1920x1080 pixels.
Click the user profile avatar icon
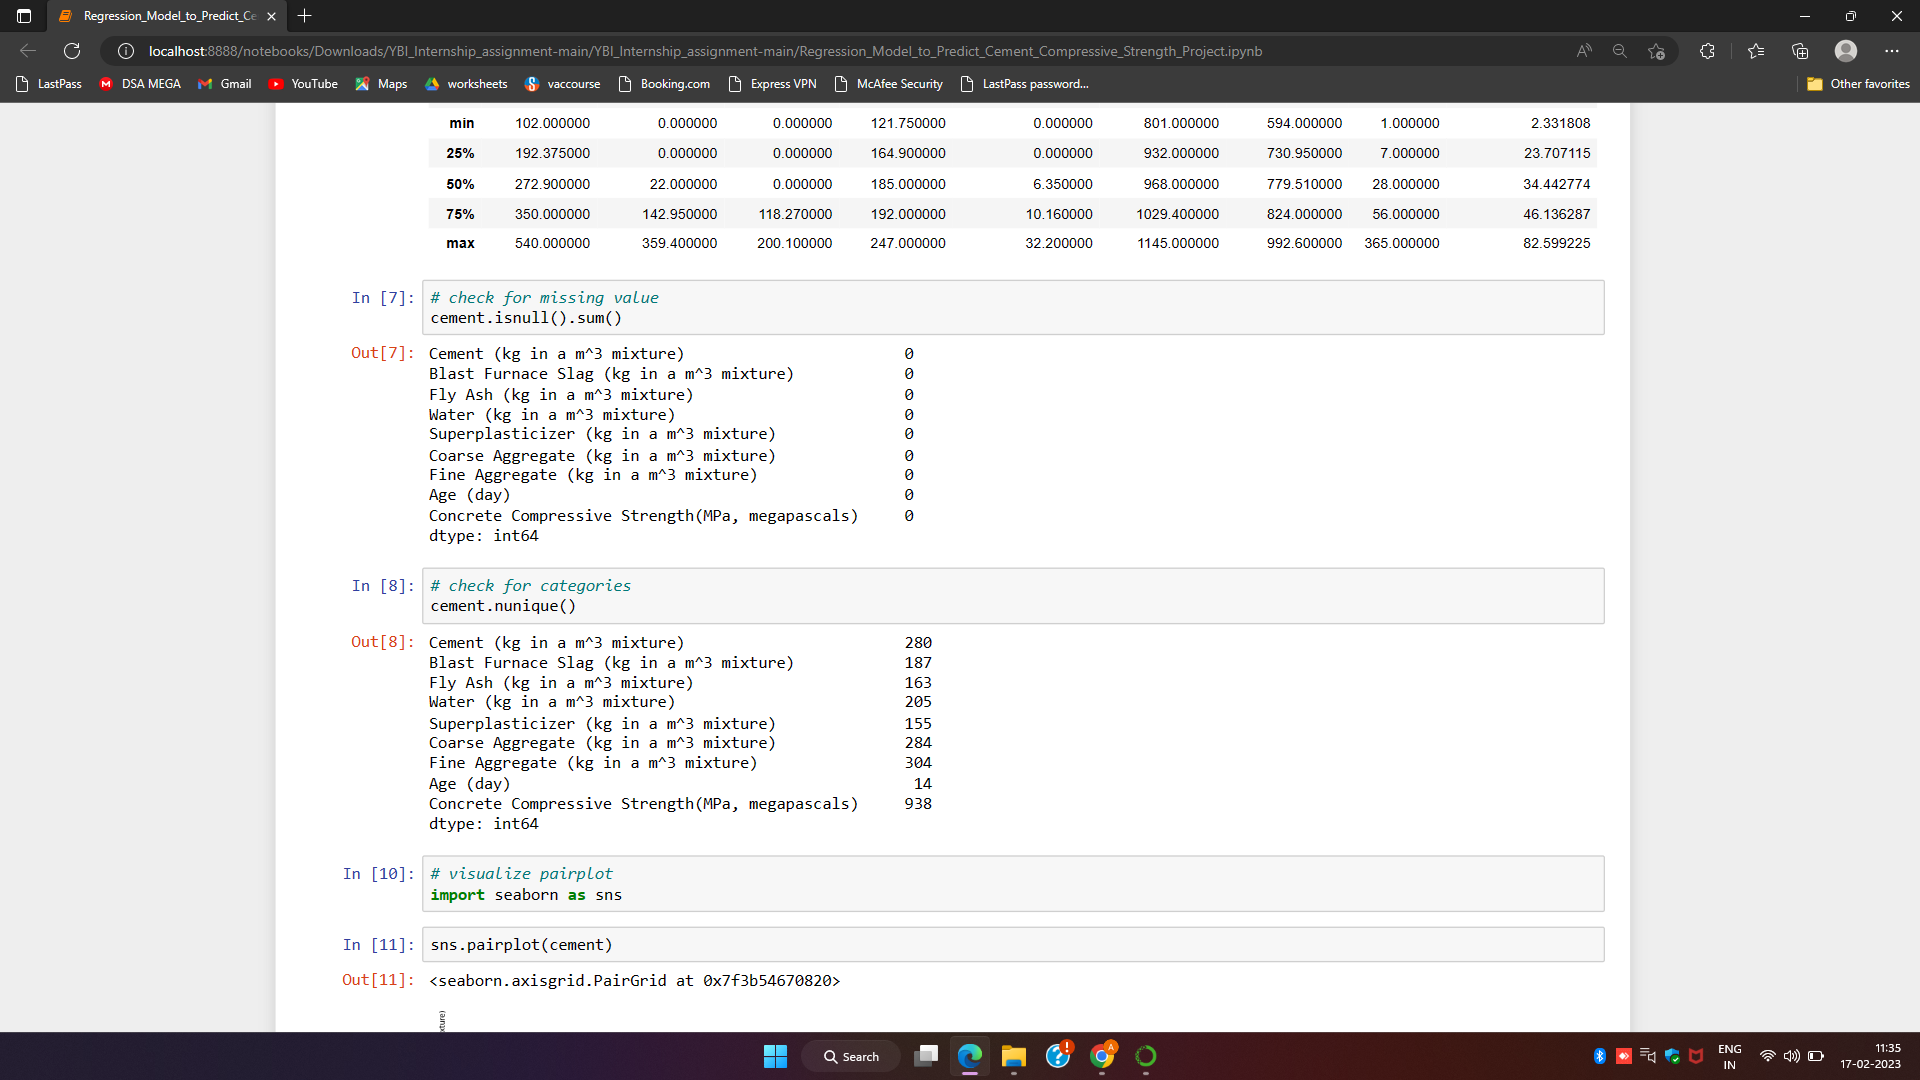[x=1846, y=51]
